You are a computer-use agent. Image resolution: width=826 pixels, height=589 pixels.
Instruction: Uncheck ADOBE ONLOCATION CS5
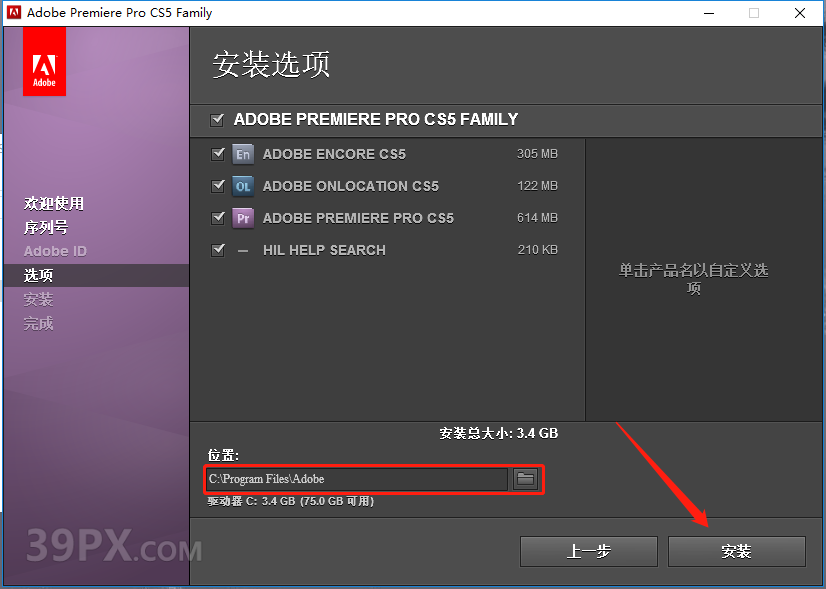[x=218, y=186]
